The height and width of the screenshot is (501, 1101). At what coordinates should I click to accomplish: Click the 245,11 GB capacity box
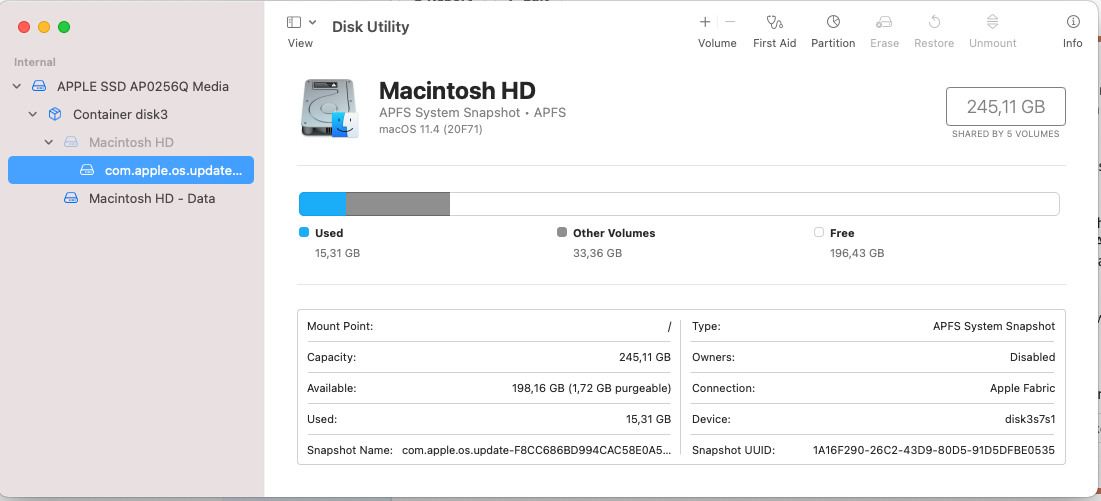pyautogui.click(x=1006, y=107)
